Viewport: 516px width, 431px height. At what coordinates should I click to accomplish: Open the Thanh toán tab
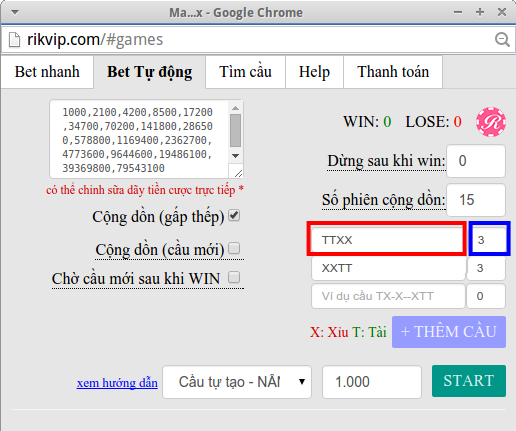[x=393, y=72]
